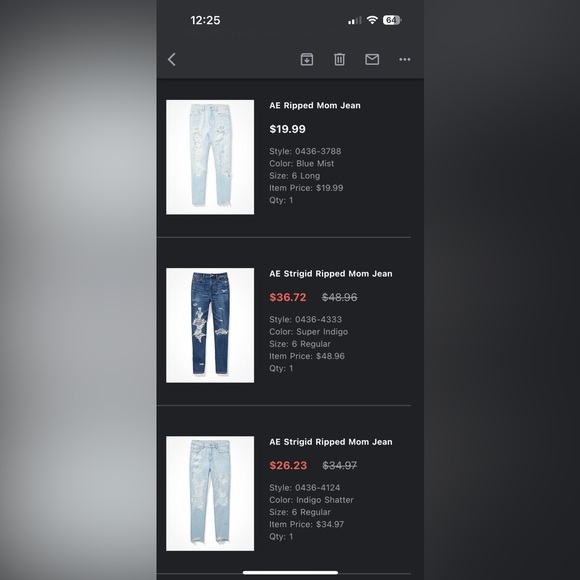Open the Indigo Shatter AE Strigid Ripped Mom Jean title

point(331,442)
